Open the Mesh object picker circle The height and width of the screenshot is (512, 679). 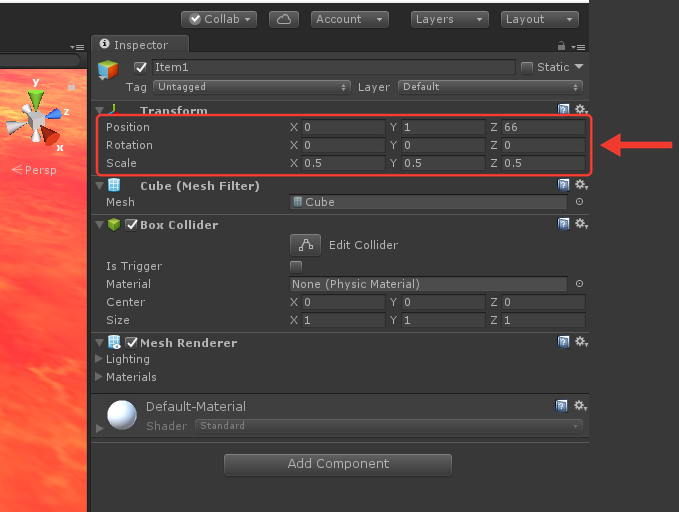click(x=579, y=202)
